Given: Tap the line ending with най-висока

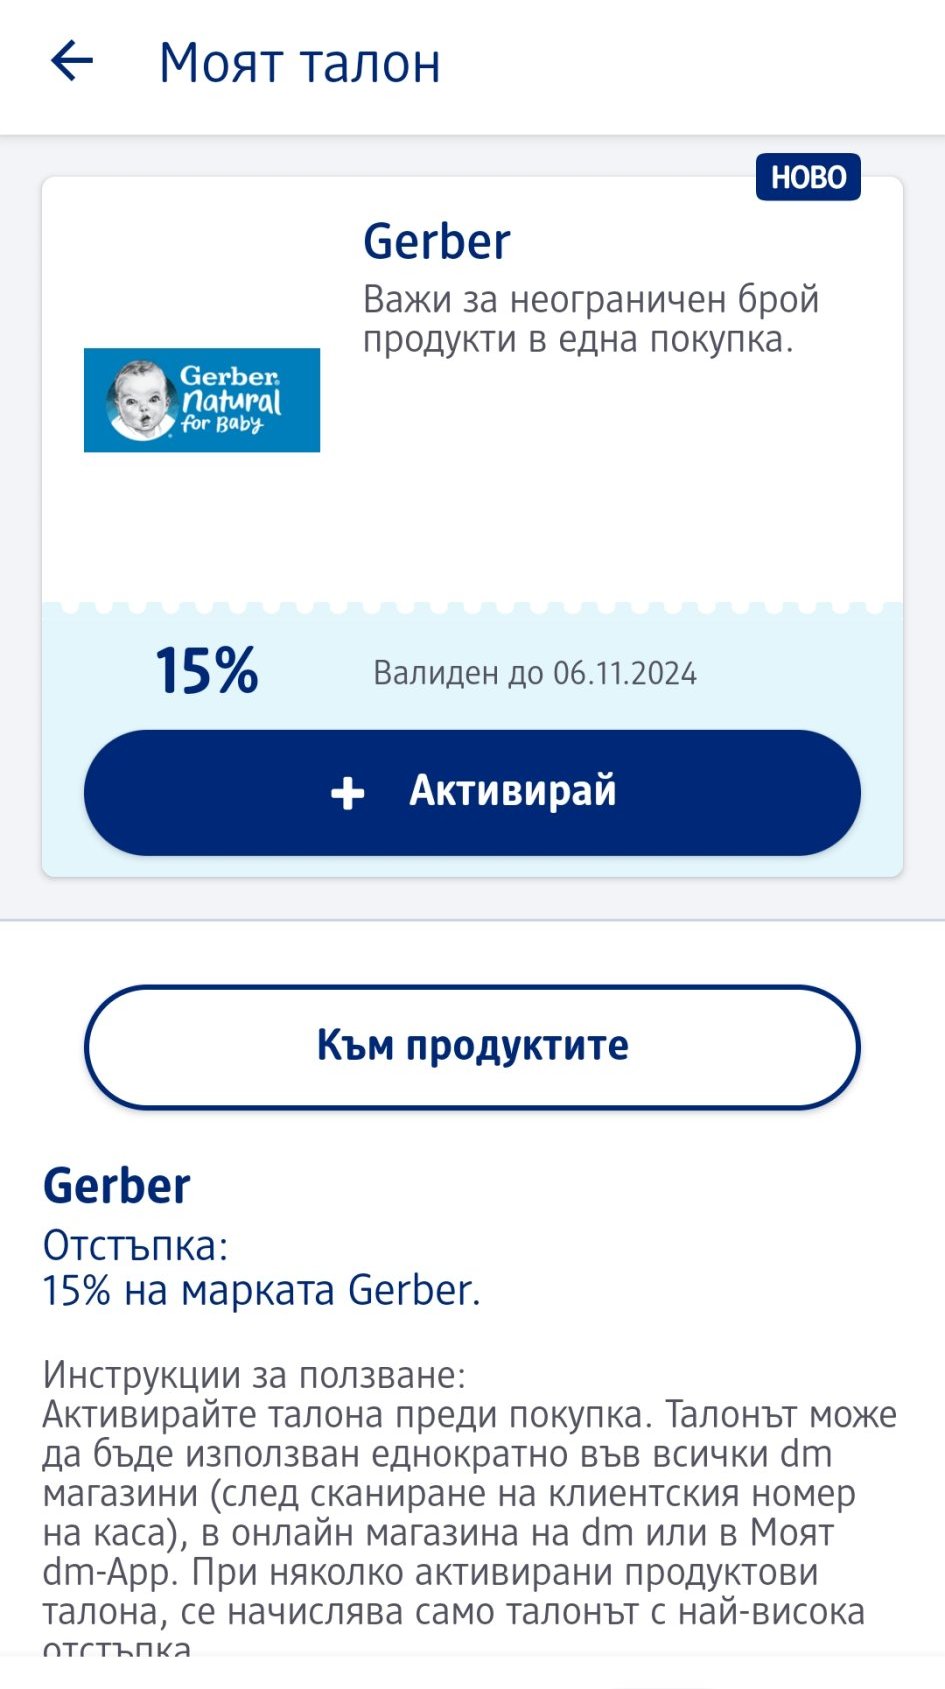Looking at the screenshot, I should 452,1612.
